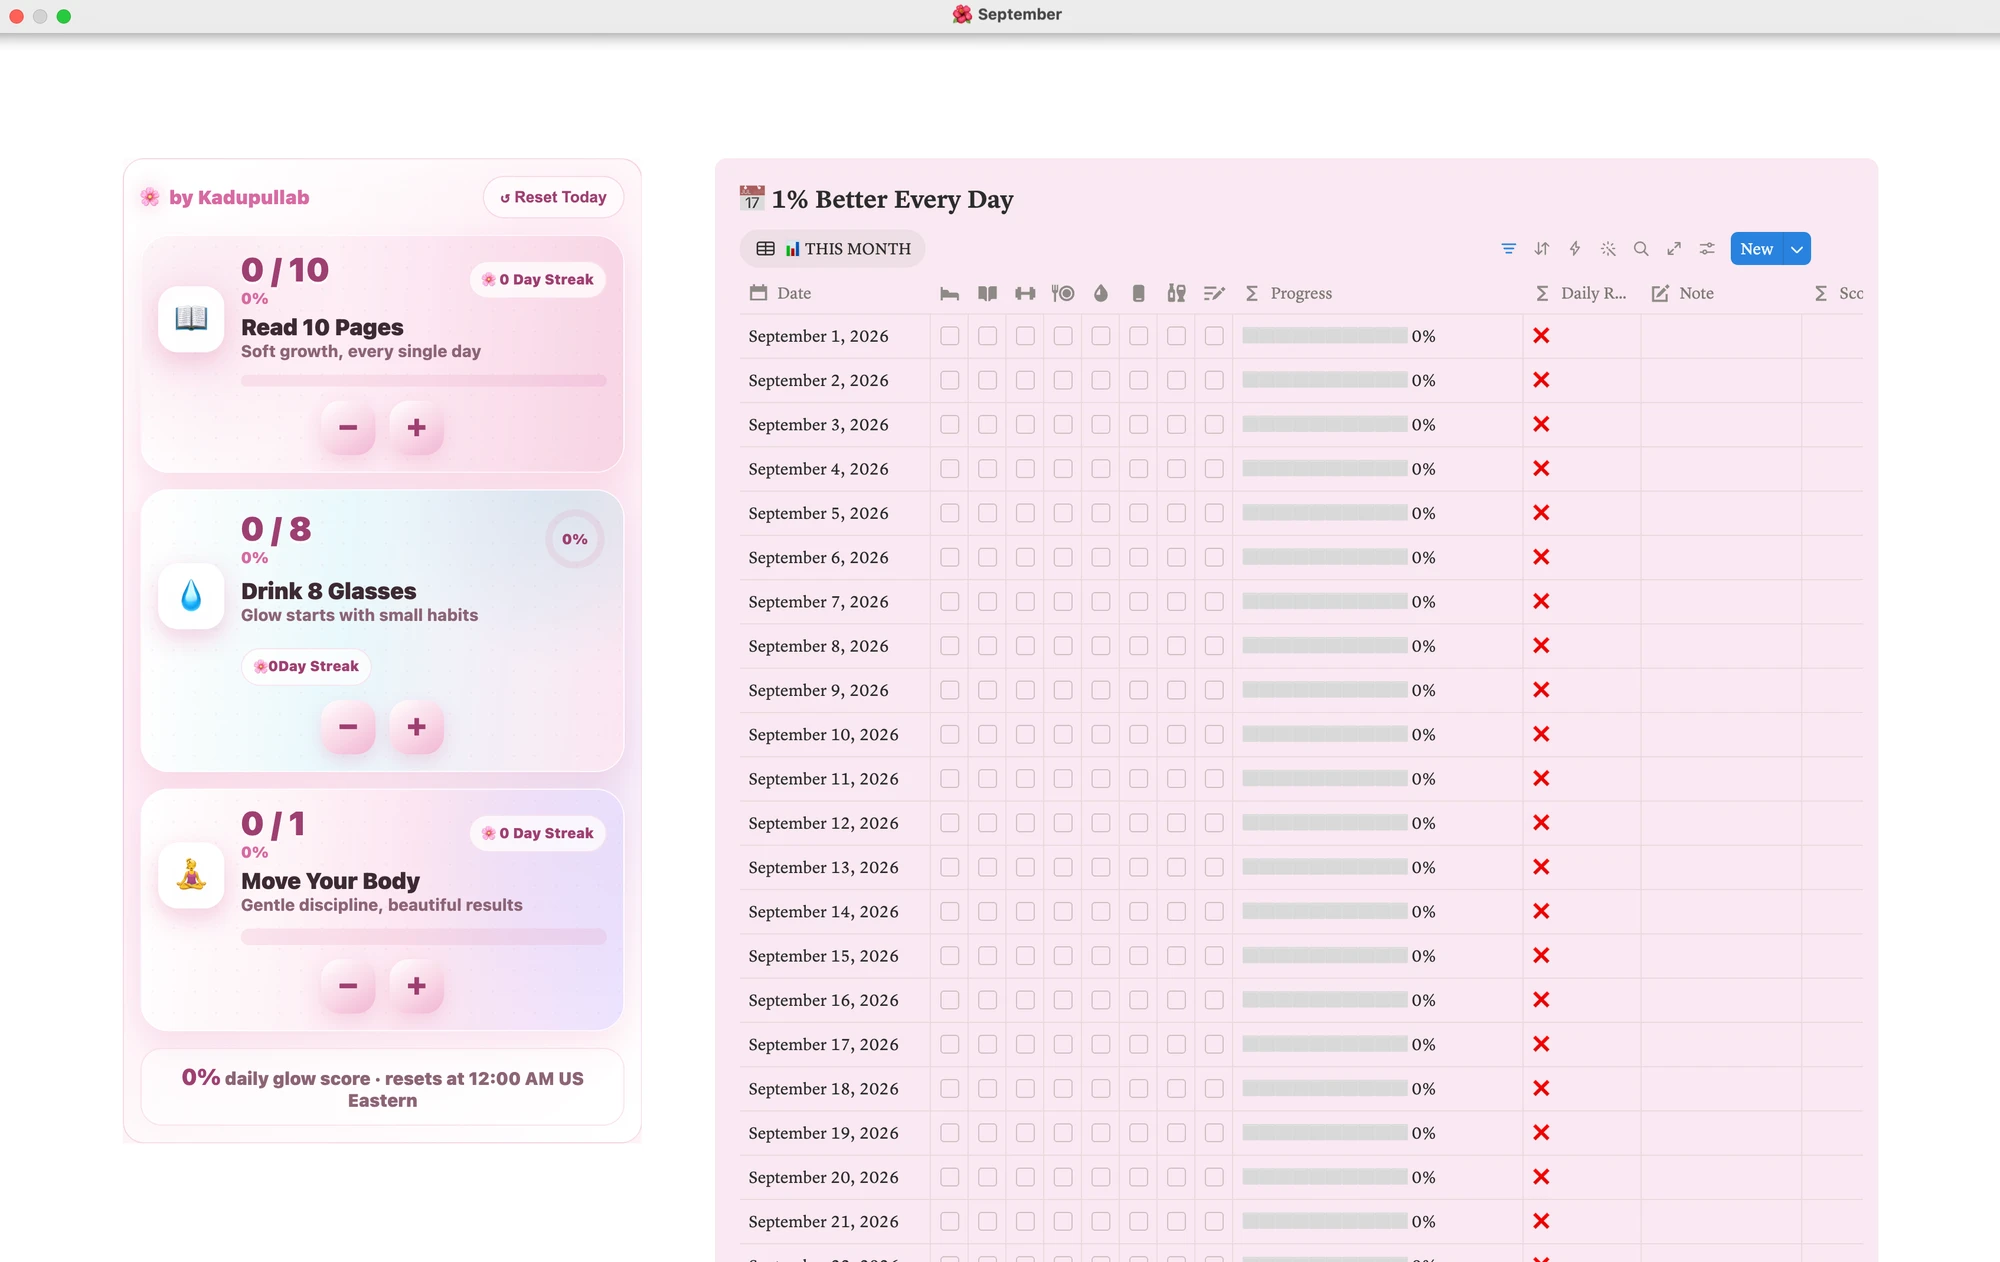Select the bed icon column header

[x=949, y=293]
